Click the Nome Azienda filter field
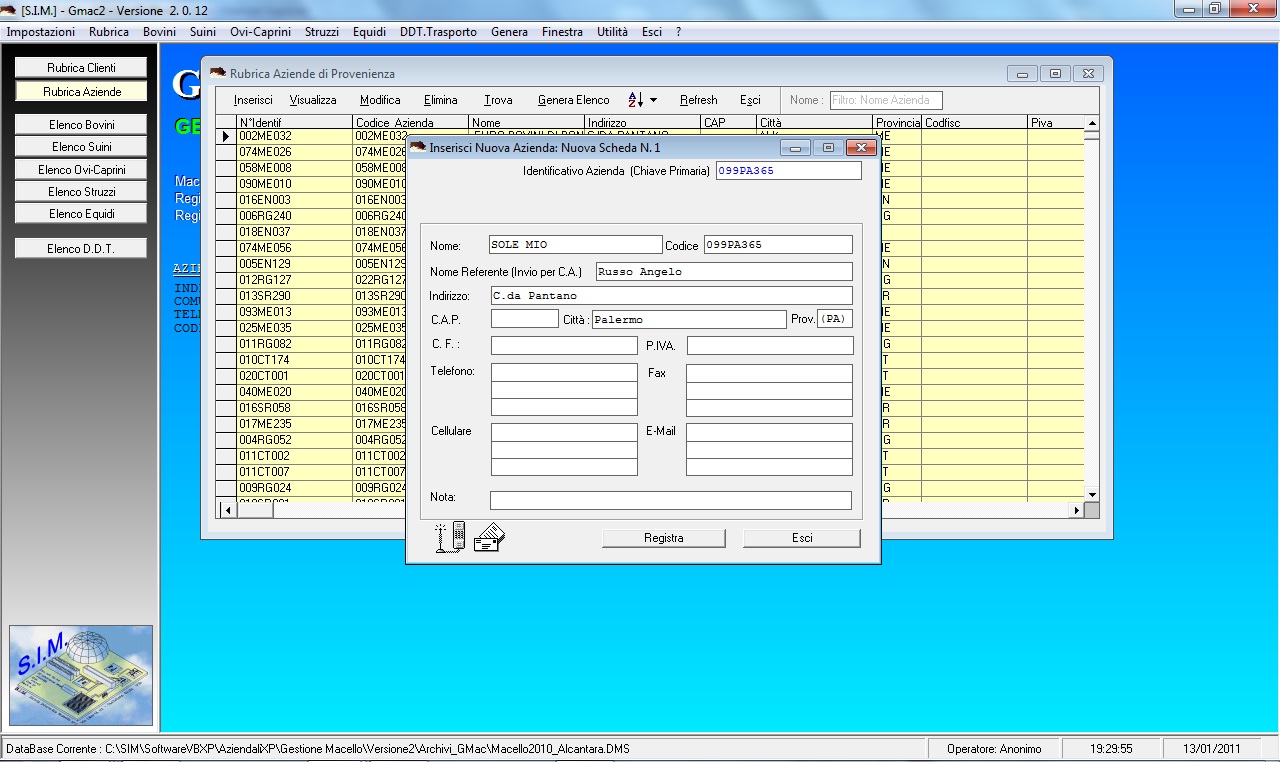Screen dimensions: 1280x762 (x=885, y=100)
